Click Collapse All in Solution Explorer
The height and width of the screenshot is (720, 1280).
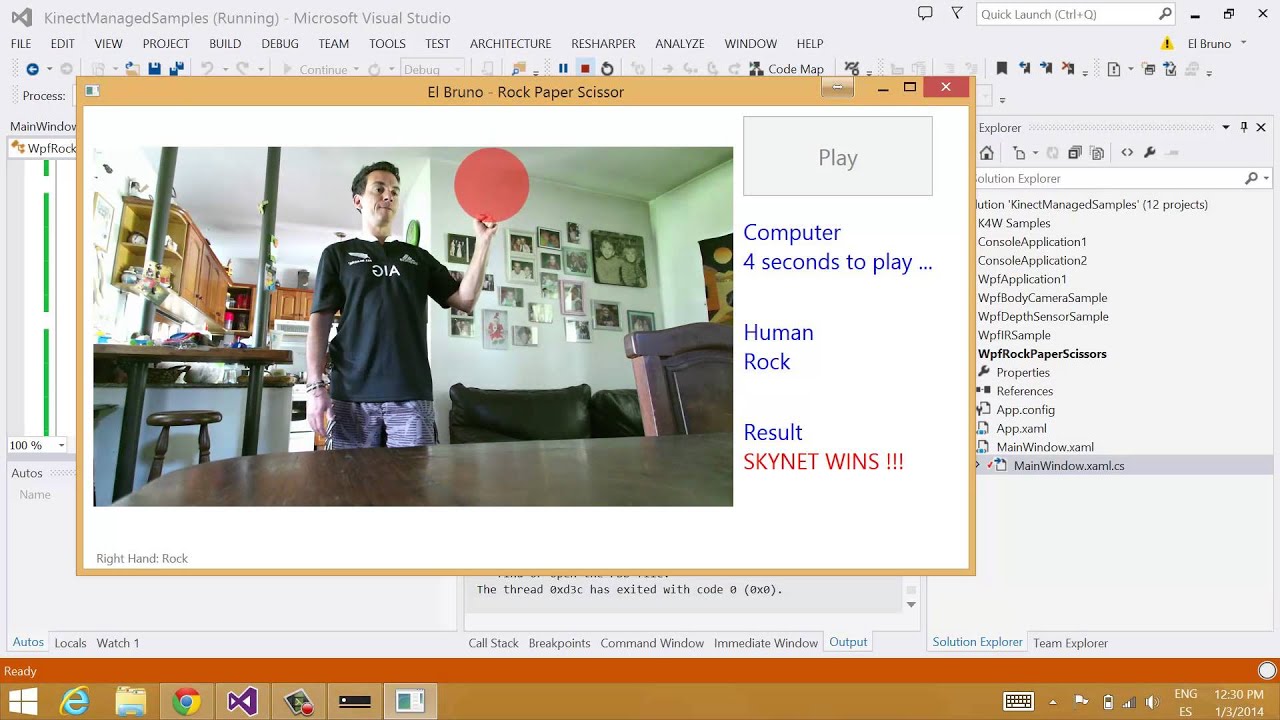point(1075,153)
